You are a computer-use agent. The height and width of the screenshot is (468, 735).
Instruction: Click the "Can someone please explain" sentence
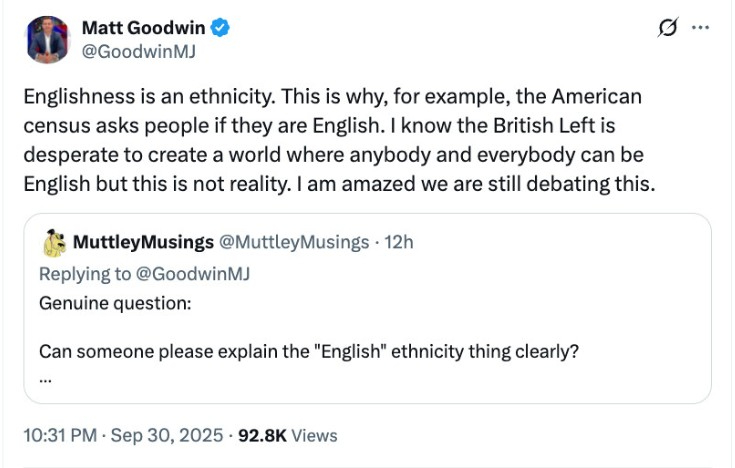point(310,352)
